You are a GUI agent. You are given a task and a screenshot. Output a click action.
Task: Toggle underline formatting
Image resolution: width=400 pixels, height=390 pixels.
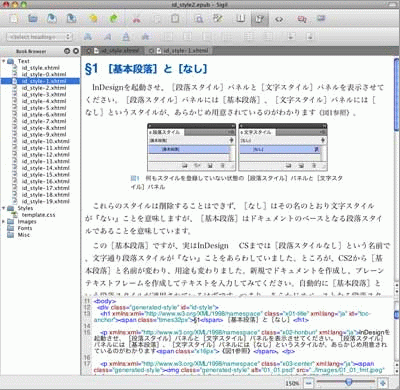(x=126, y=37)
